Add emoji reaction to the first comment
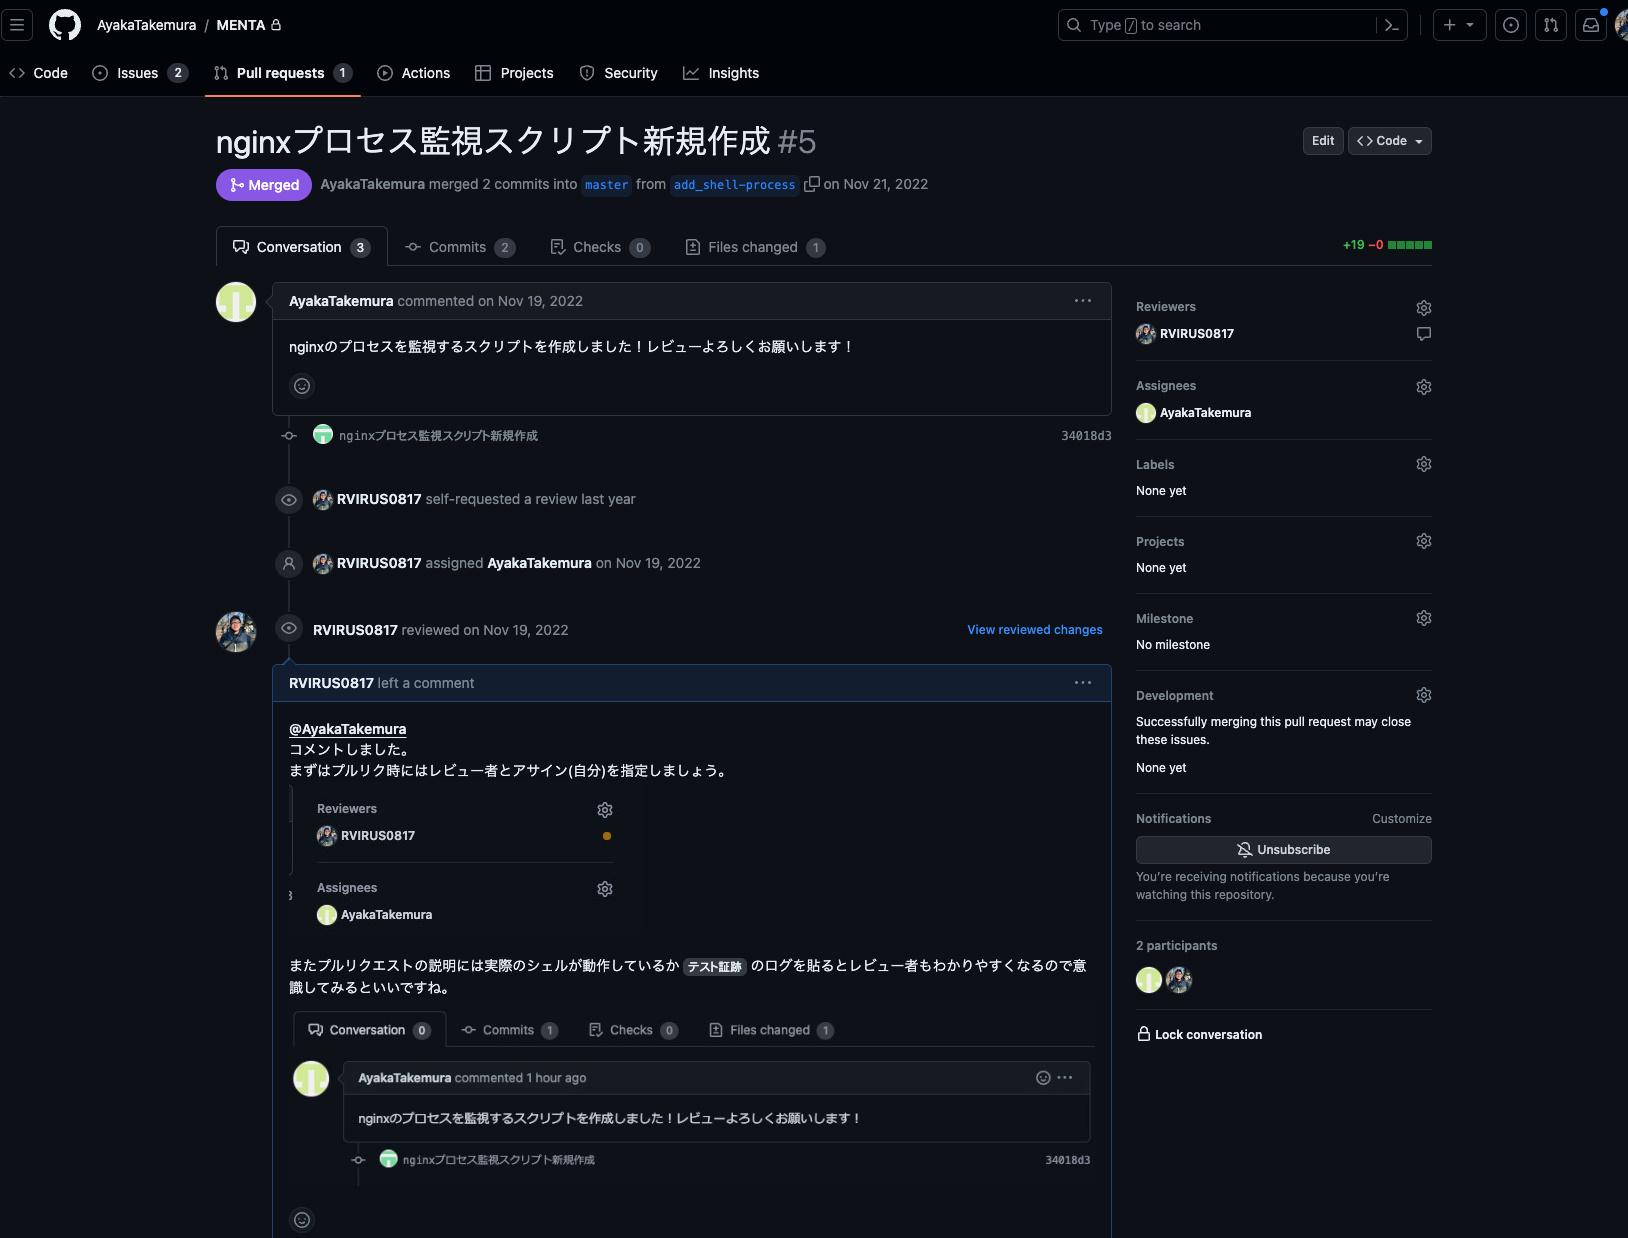 tap(302, 385)
